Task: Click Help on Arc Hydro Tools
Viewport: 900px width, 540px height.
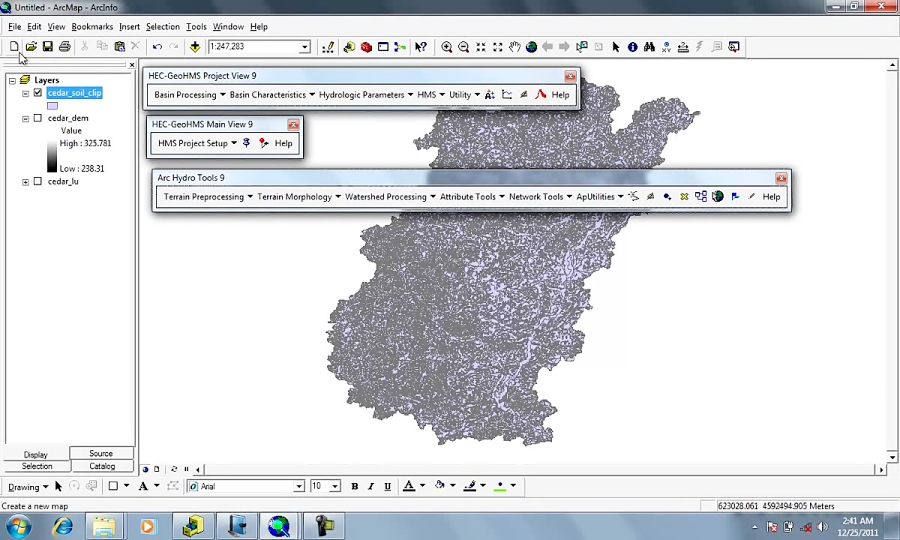Action: click(x=771, y=197)
